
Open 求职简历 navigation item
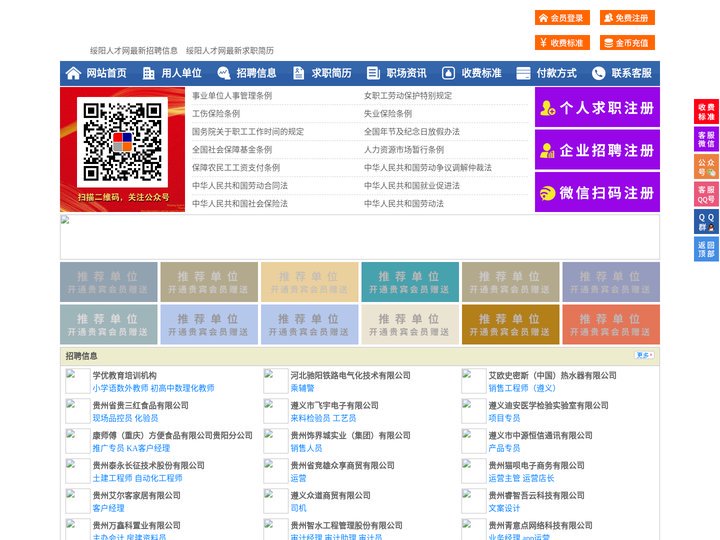click(332, 73)
